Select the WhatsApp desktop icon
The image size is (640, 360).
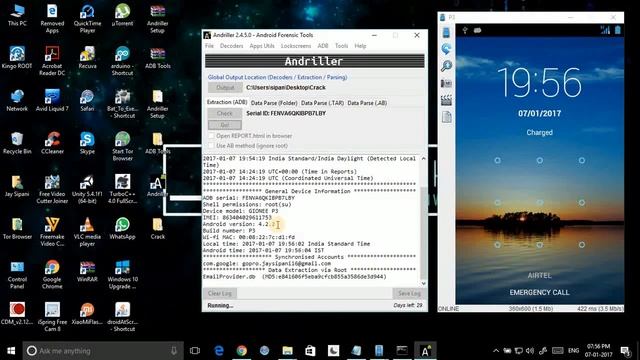click(122, 228)
